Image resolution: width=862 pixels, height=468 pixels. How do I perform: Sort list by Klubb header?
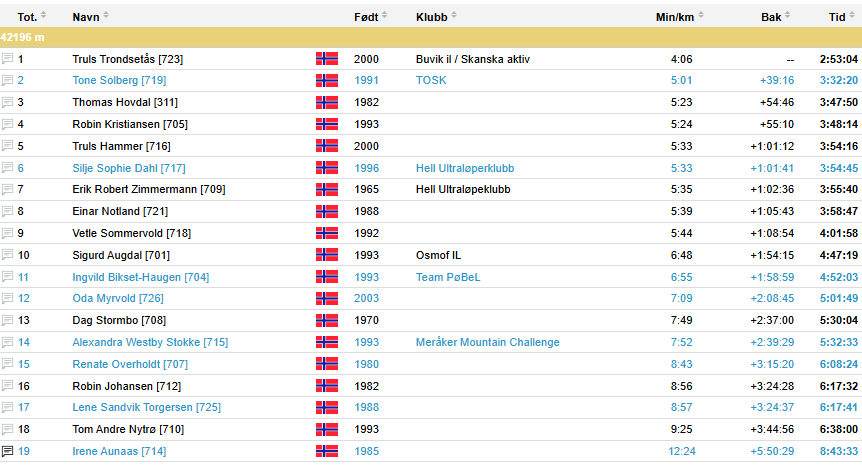[x=432, y=17]
